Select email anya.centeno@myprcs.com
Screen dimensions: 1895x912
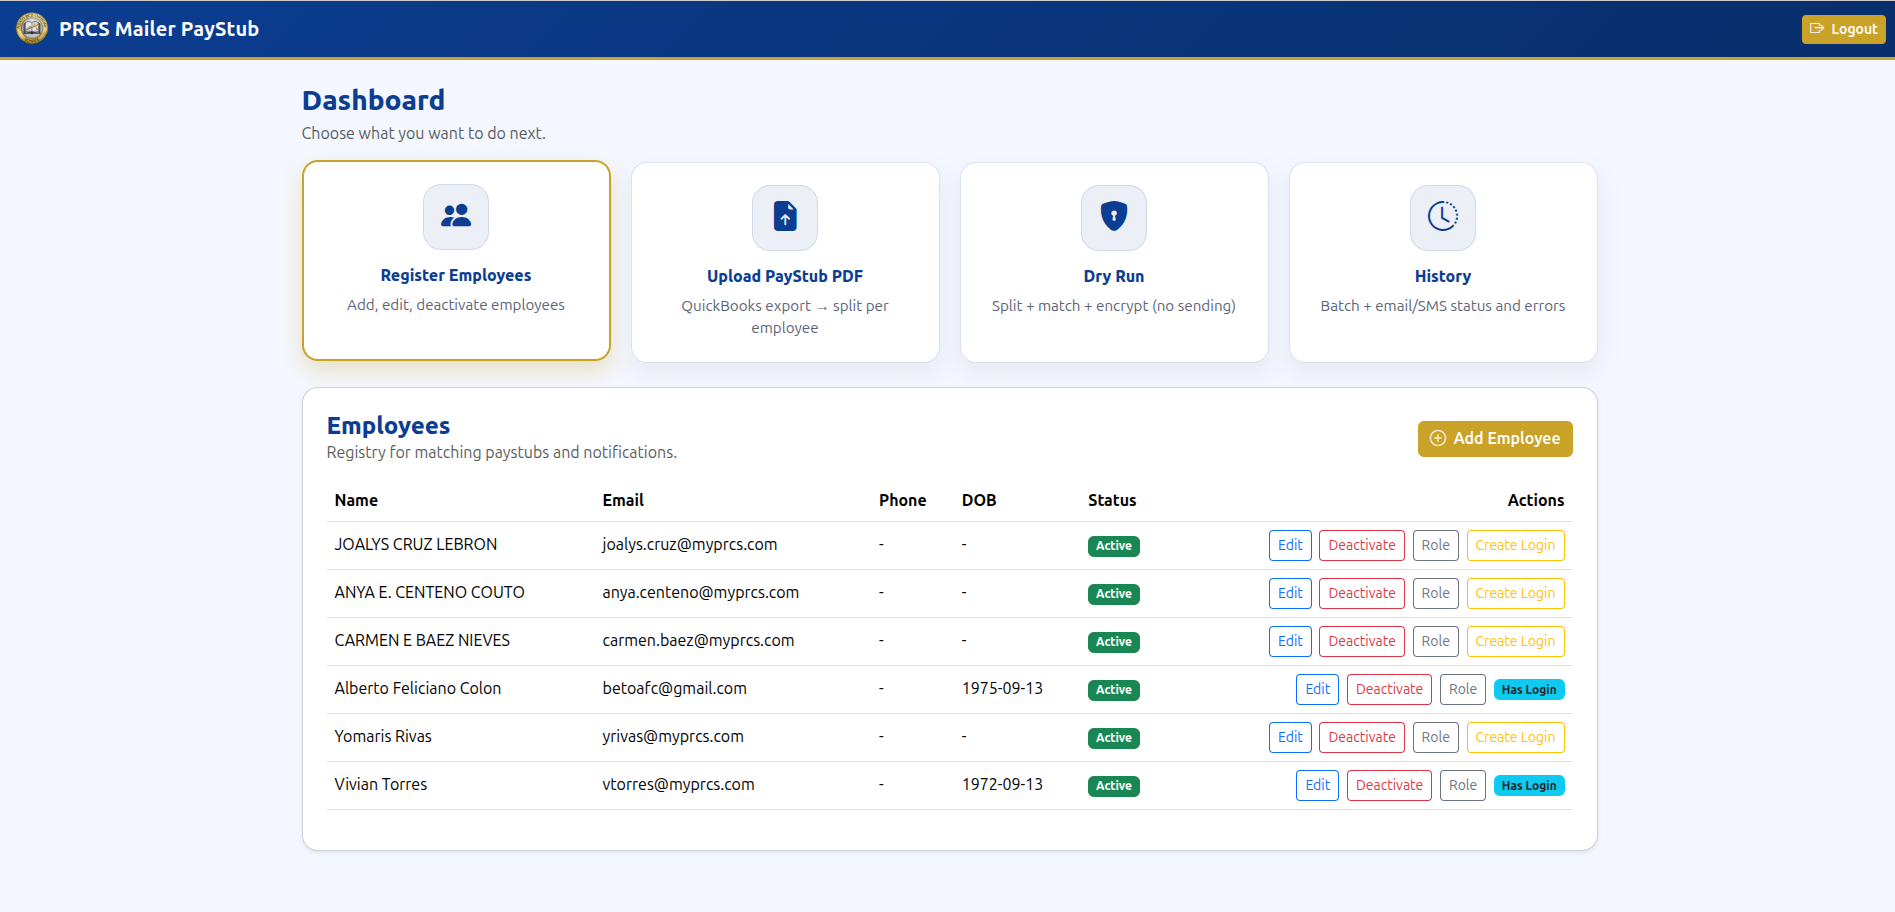click(700, 592)
